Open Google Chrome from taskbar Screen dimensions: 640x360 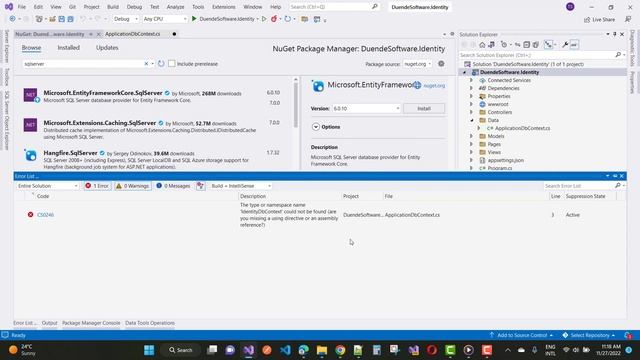pyautogui.click(x=340, y=350)
